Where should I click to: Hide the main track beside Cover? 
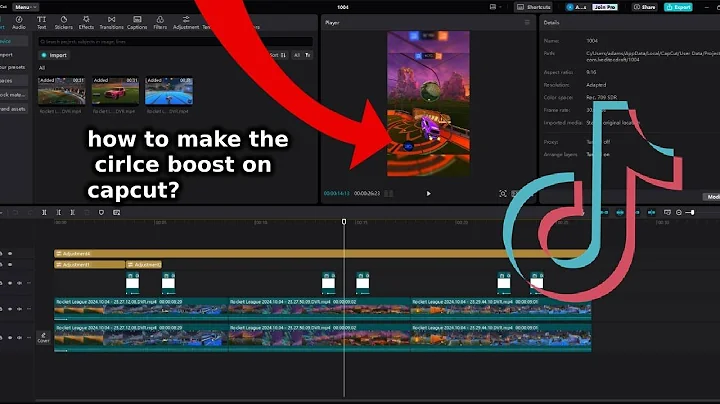pyautogui.click(x=10, y=338)
